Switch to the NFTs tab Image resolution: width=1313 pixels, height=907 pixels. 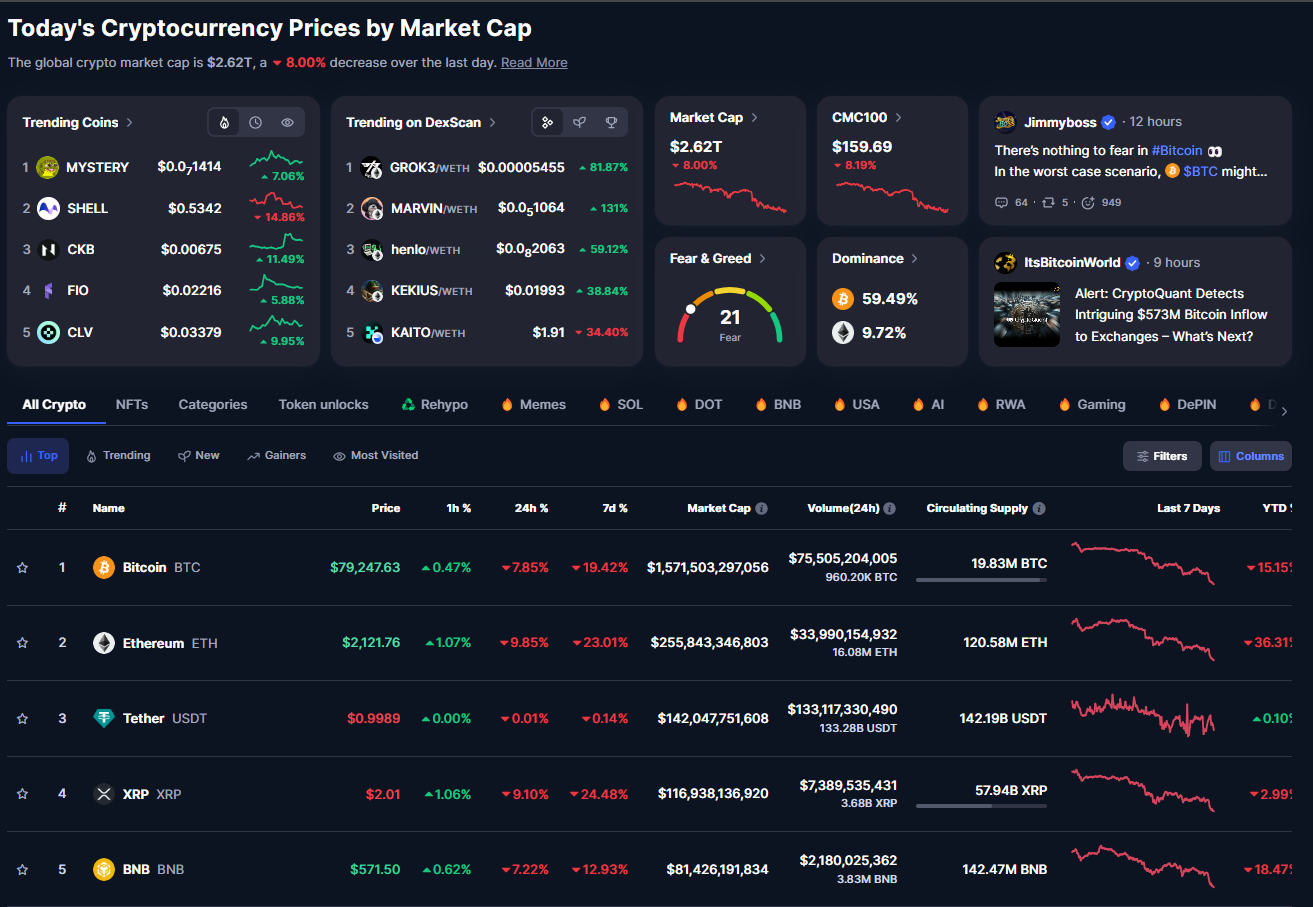(132, 405)
